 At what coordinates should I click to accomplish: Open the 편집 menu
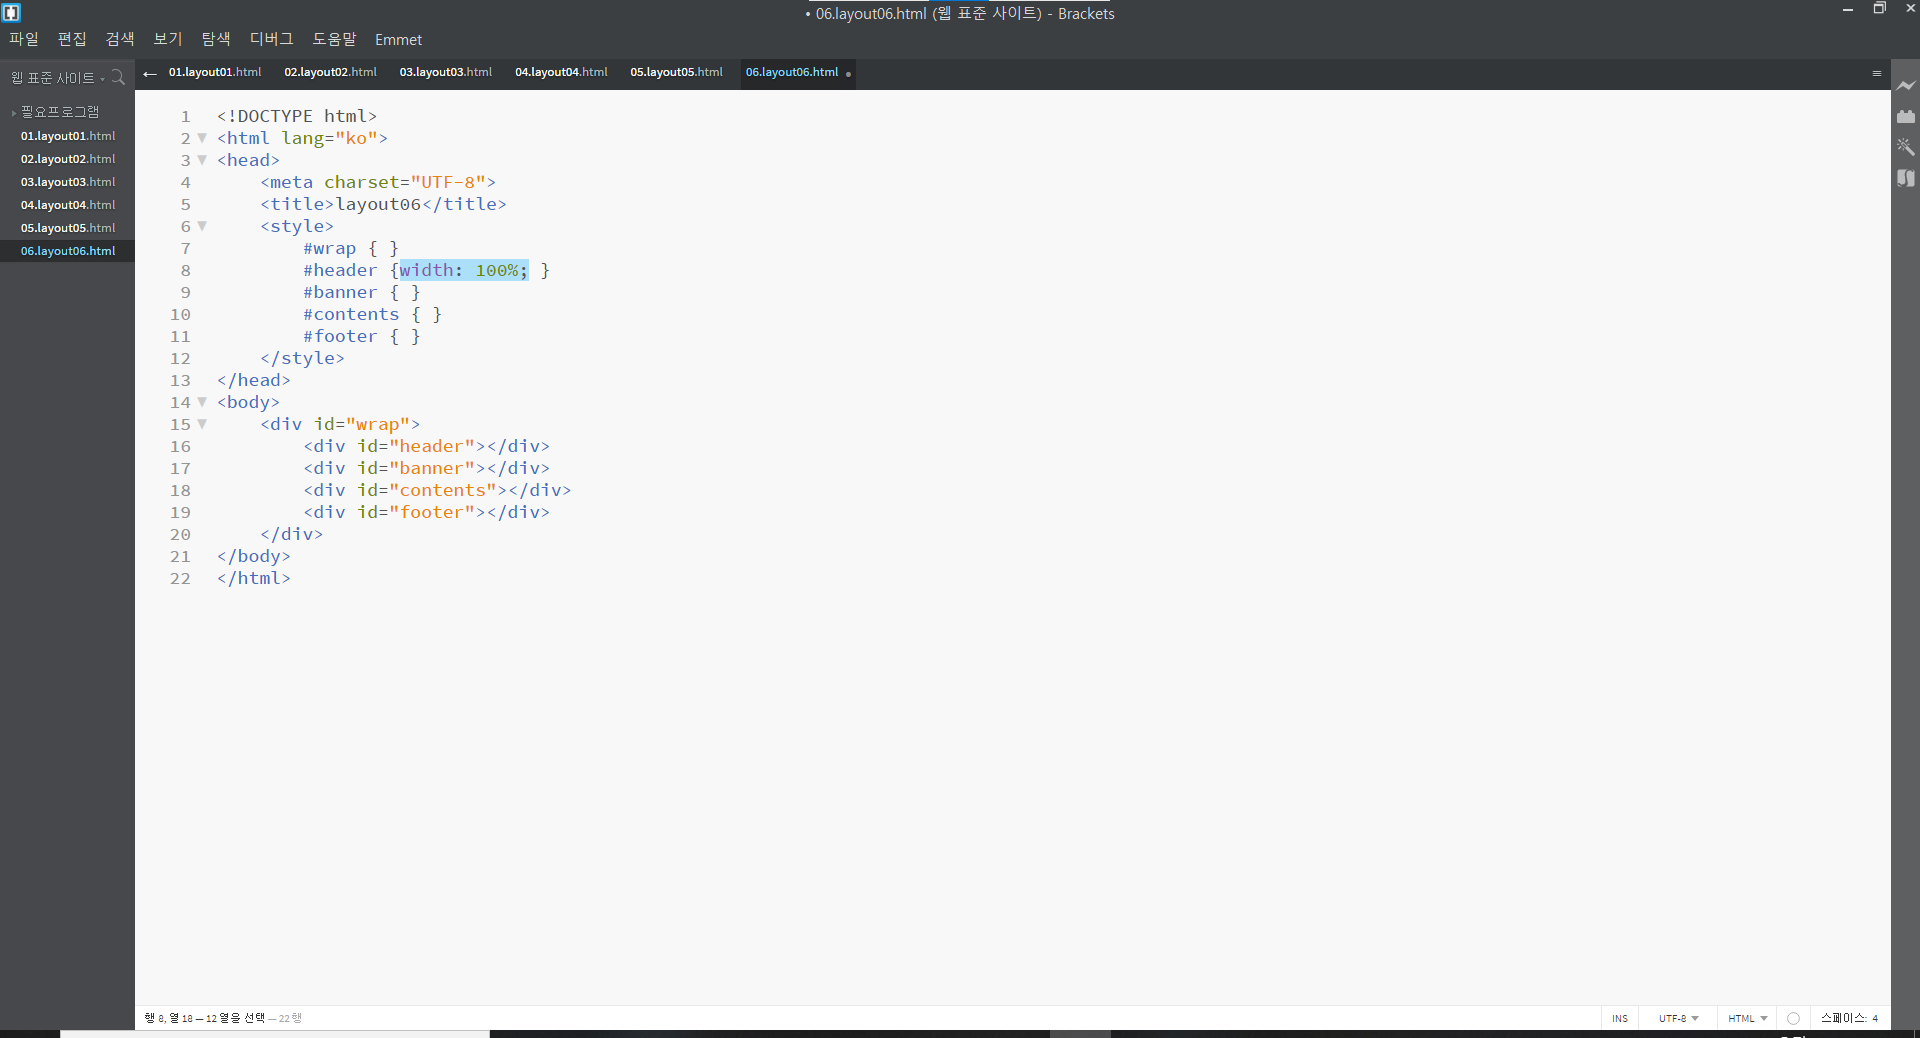tap(72, 39)
